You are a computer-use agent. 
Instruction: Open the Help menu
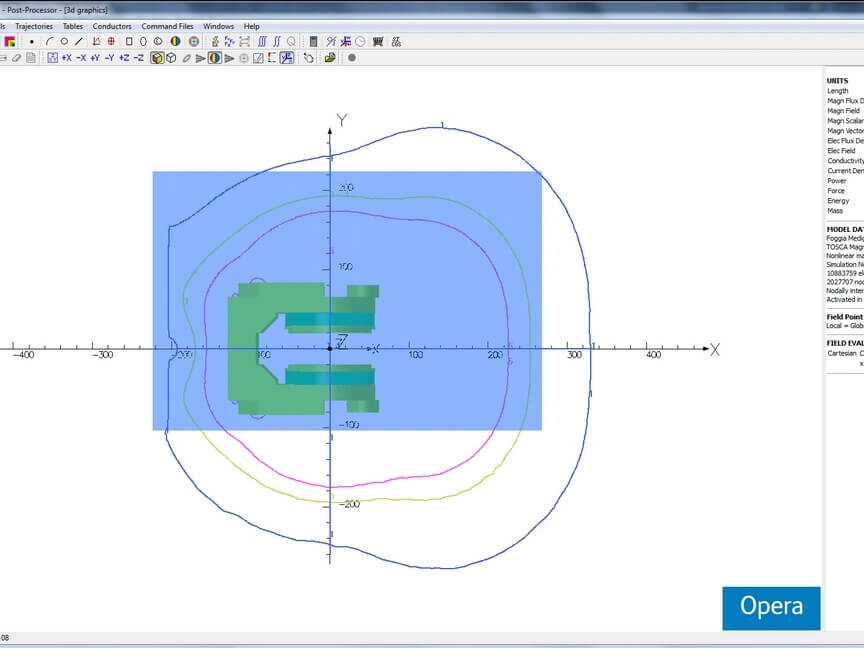pos(251,26)
